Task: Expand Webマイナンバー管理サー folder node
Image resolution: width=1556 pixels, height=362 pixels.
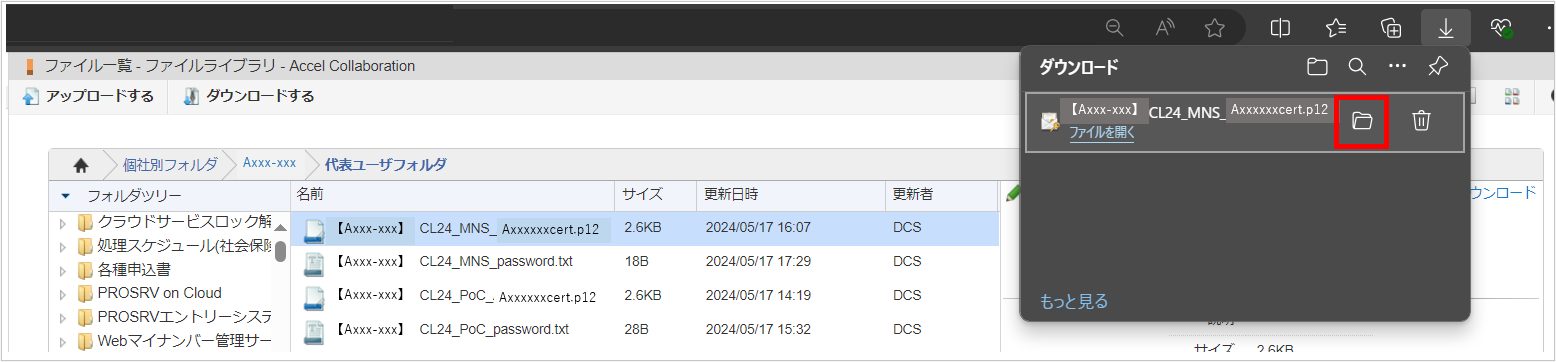Action: pyautogui.click(x=64, y=342)
